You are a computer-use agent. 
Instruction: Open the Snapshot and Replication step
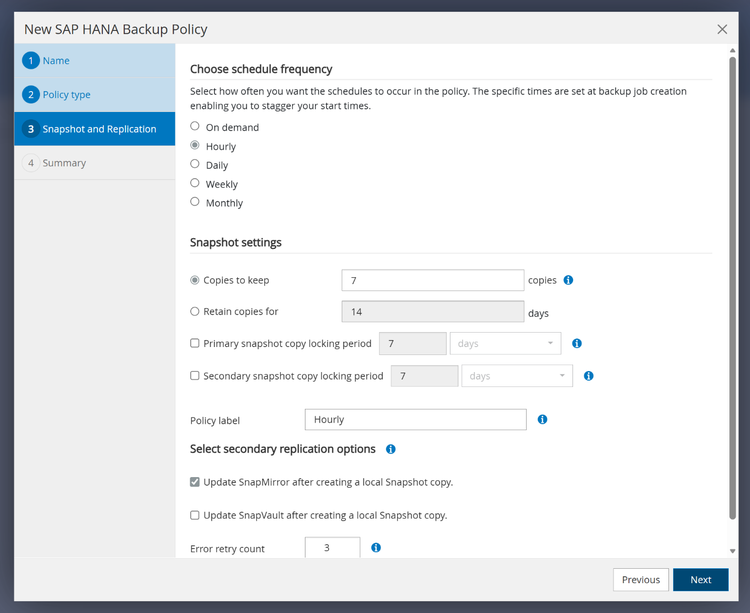(x=95, y=129)
